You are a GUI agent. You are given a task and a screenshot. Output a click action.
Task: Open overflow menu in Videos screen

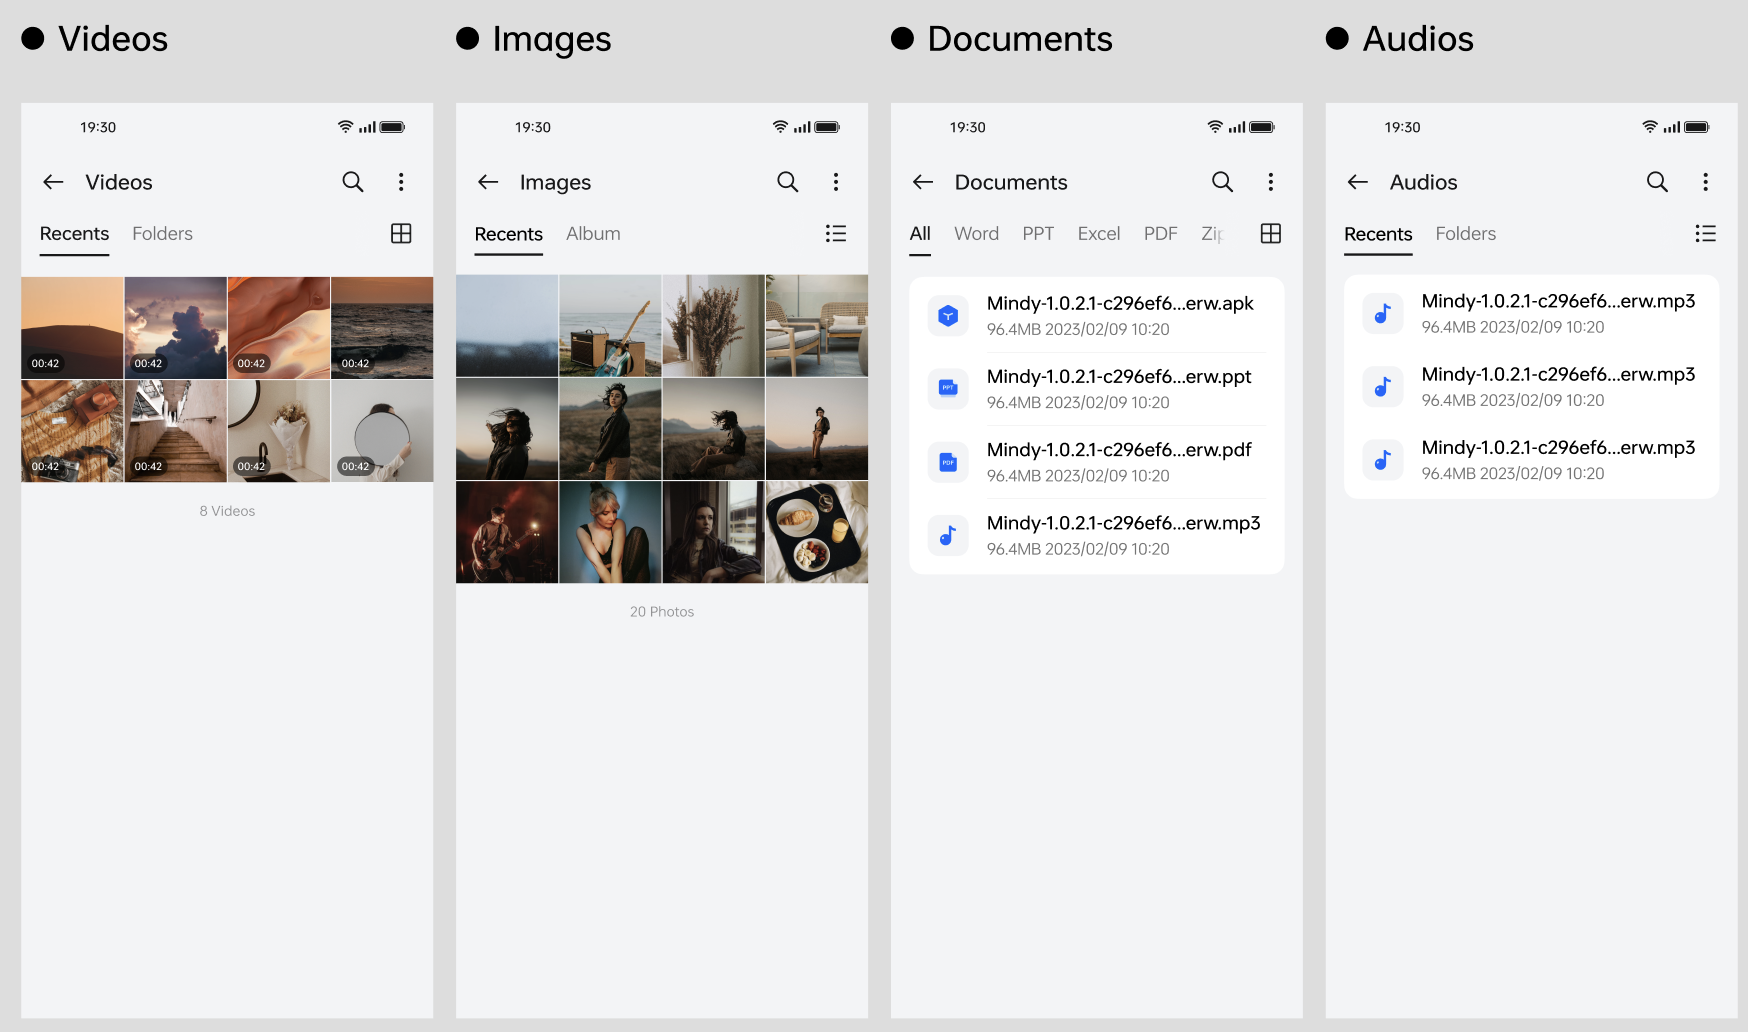(x=401, y=182)
